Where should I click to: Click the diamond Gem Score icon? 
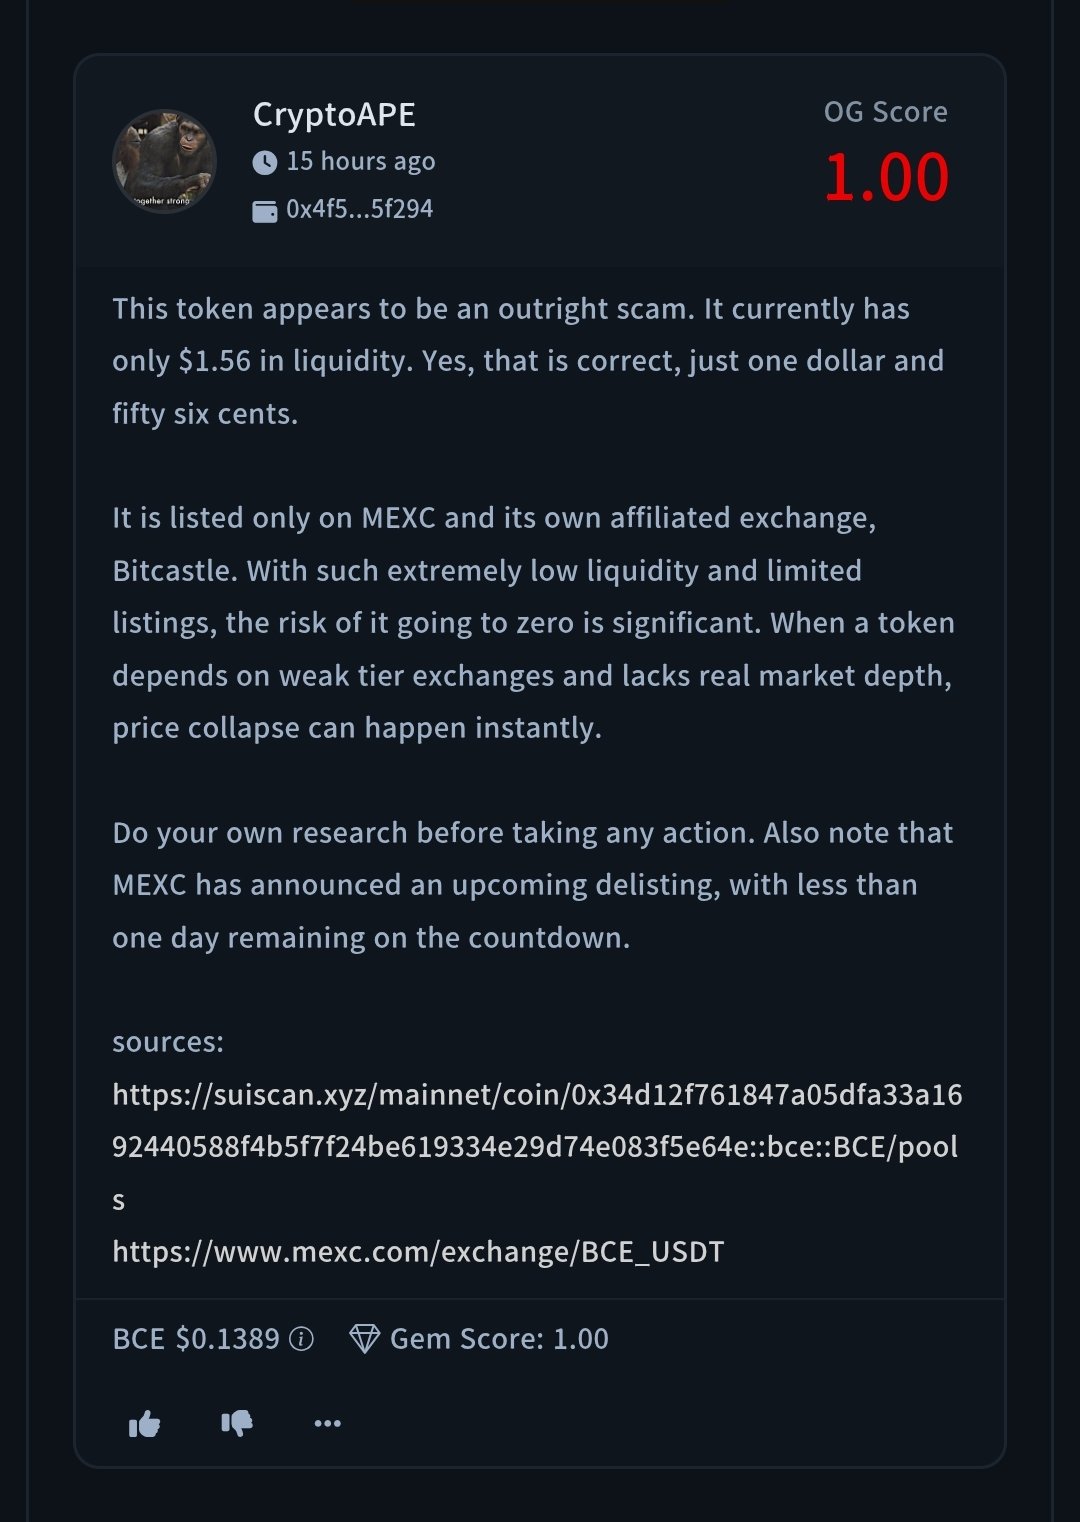[x=364, y=1339]
